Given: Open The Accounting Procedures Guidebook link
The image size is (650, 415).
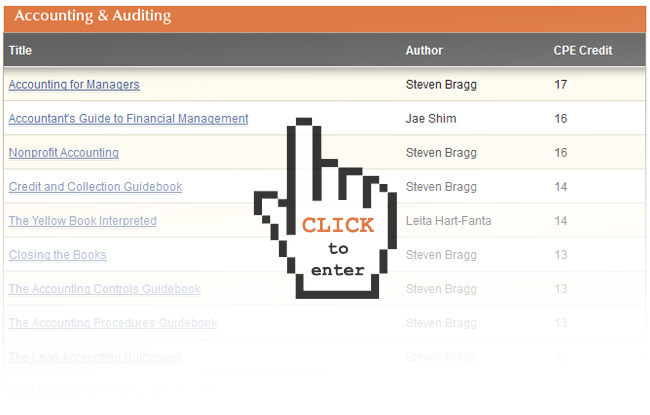Looking at the screenshot, I should tap(112, 323).
